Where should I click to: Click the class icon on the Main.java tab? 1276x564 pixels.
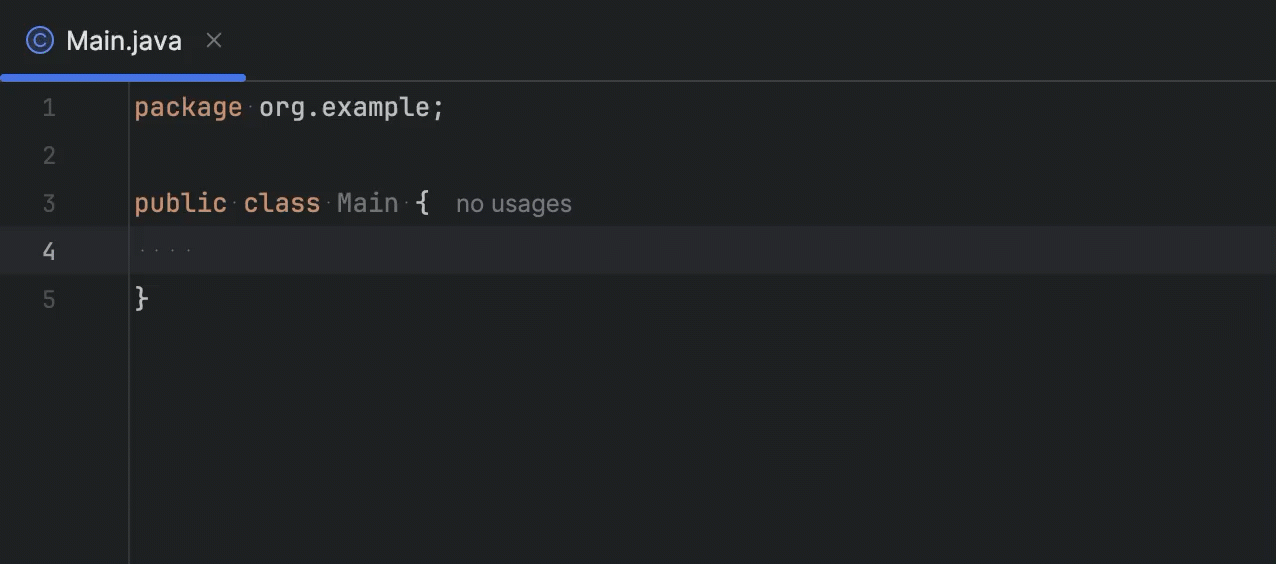point(39,41)
